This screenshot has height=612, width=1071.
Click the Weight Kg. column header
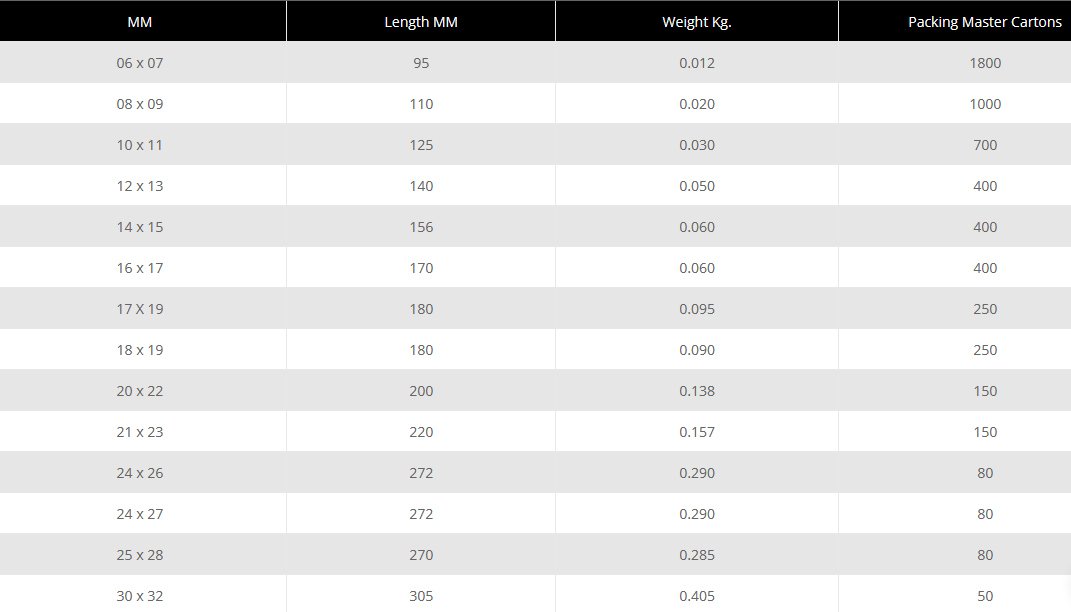tap(697, 22)
